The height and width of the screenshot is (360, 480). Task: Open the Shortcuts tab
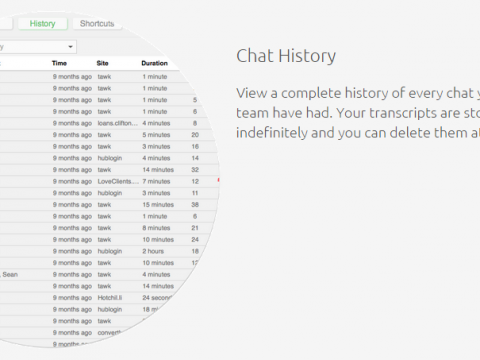(97, 24)
